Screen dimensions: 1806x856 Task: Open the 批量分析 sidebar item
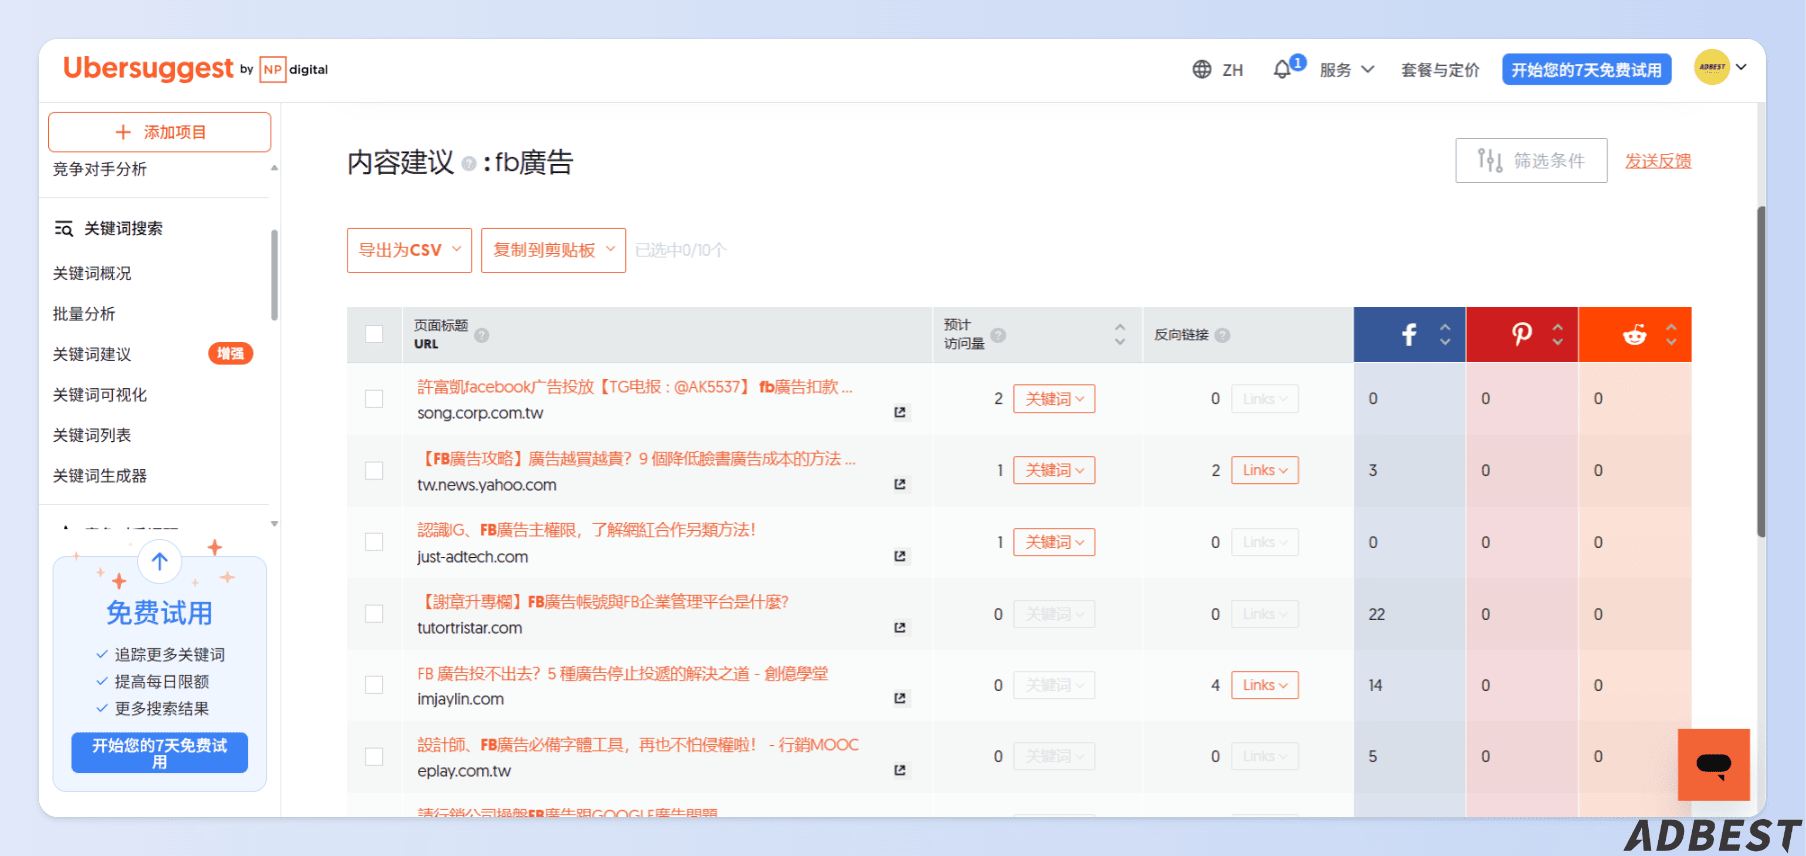point(84,314)
